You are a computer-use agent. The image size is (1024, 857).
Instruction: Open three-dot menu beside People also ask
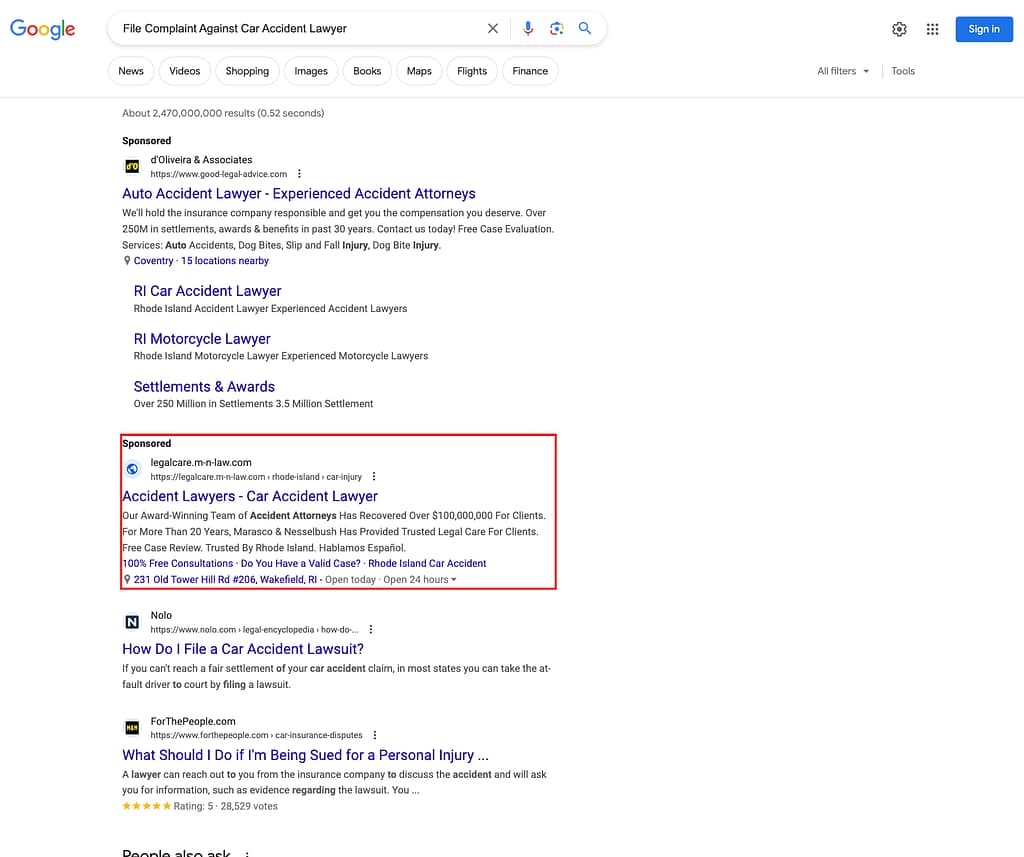tap(247, 852)
